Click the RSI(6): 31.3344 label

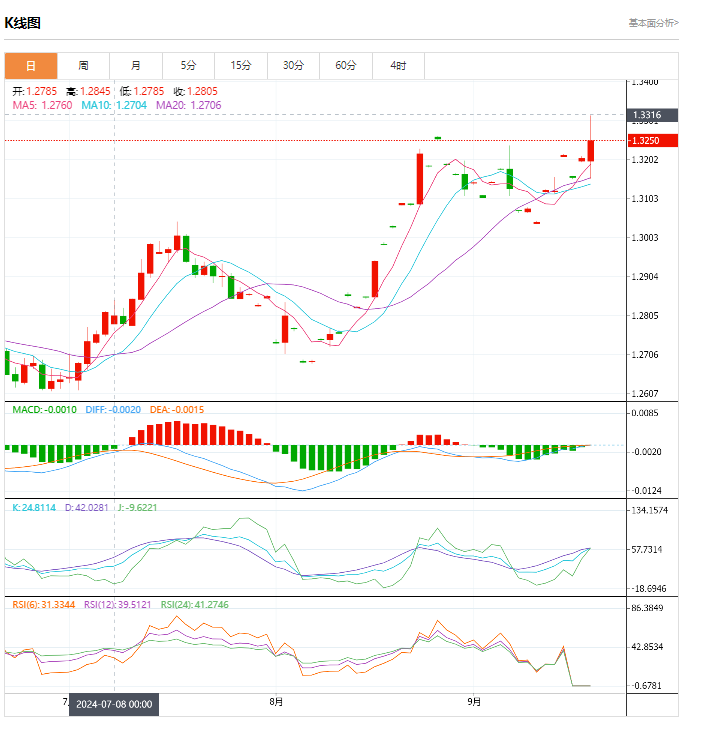[x=44, y=605]
